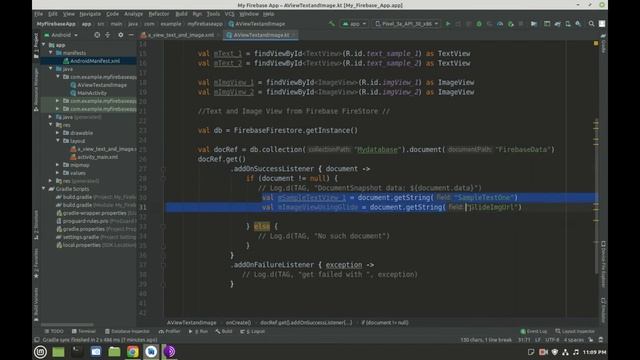640x360 pixels.
Task: Run the app with green play icon
Action: pos(448,24)
